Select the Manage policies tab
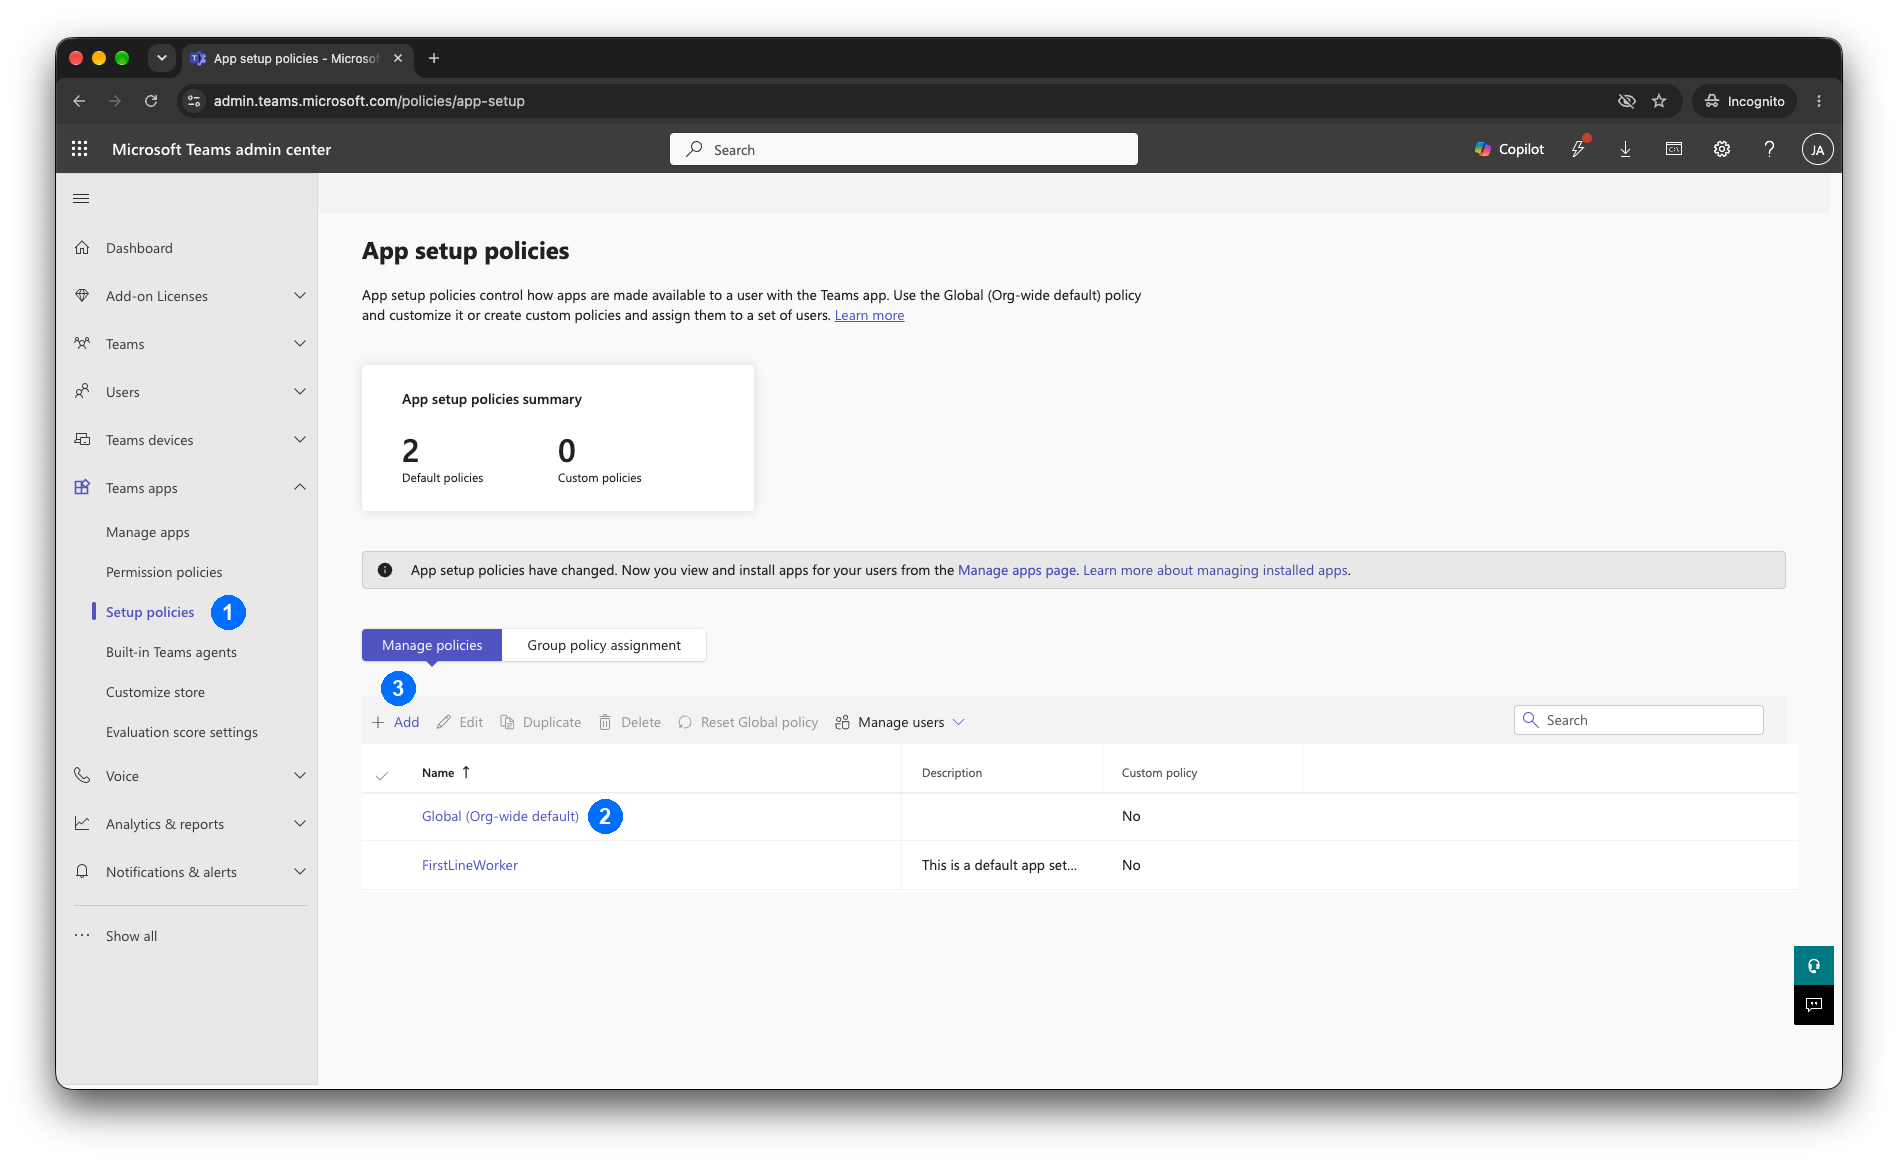 [432, 645]
